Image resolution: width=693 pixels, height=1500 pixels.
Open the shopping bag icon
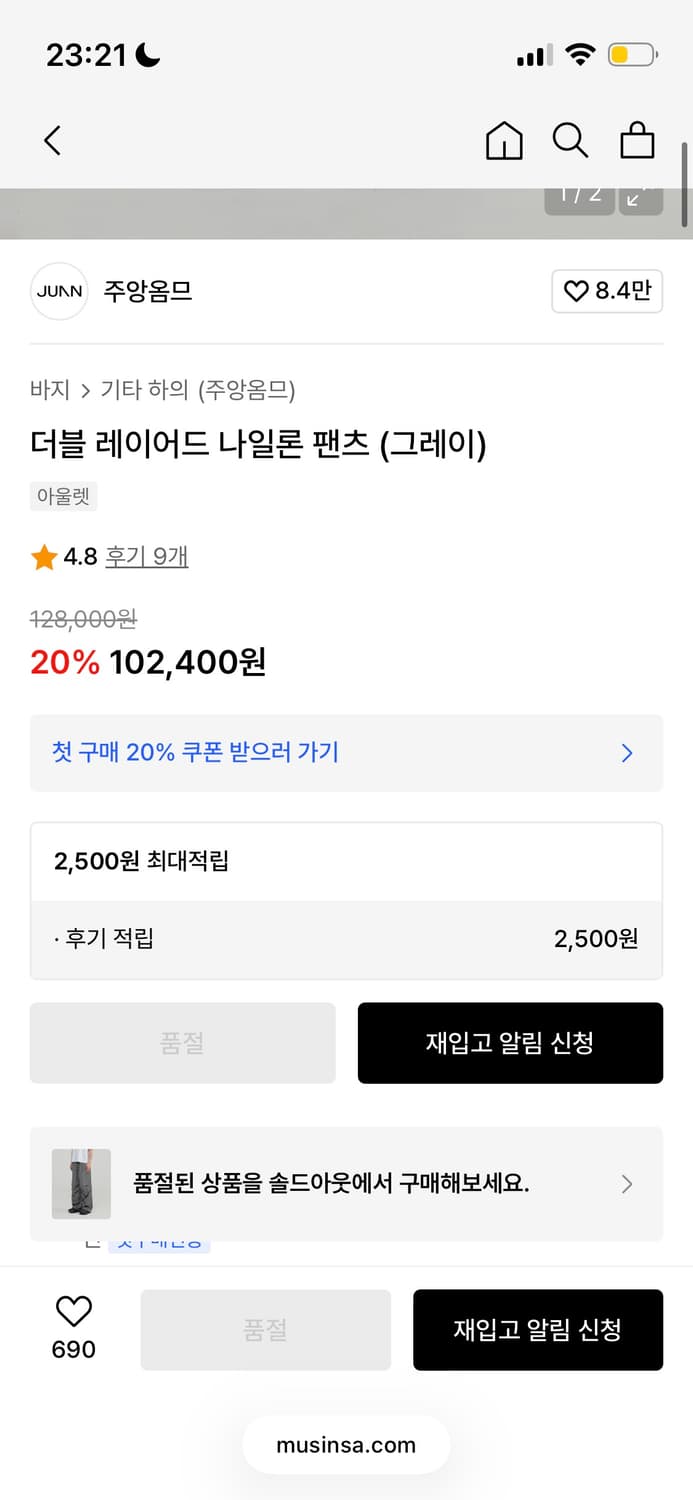tap(638, 141)
